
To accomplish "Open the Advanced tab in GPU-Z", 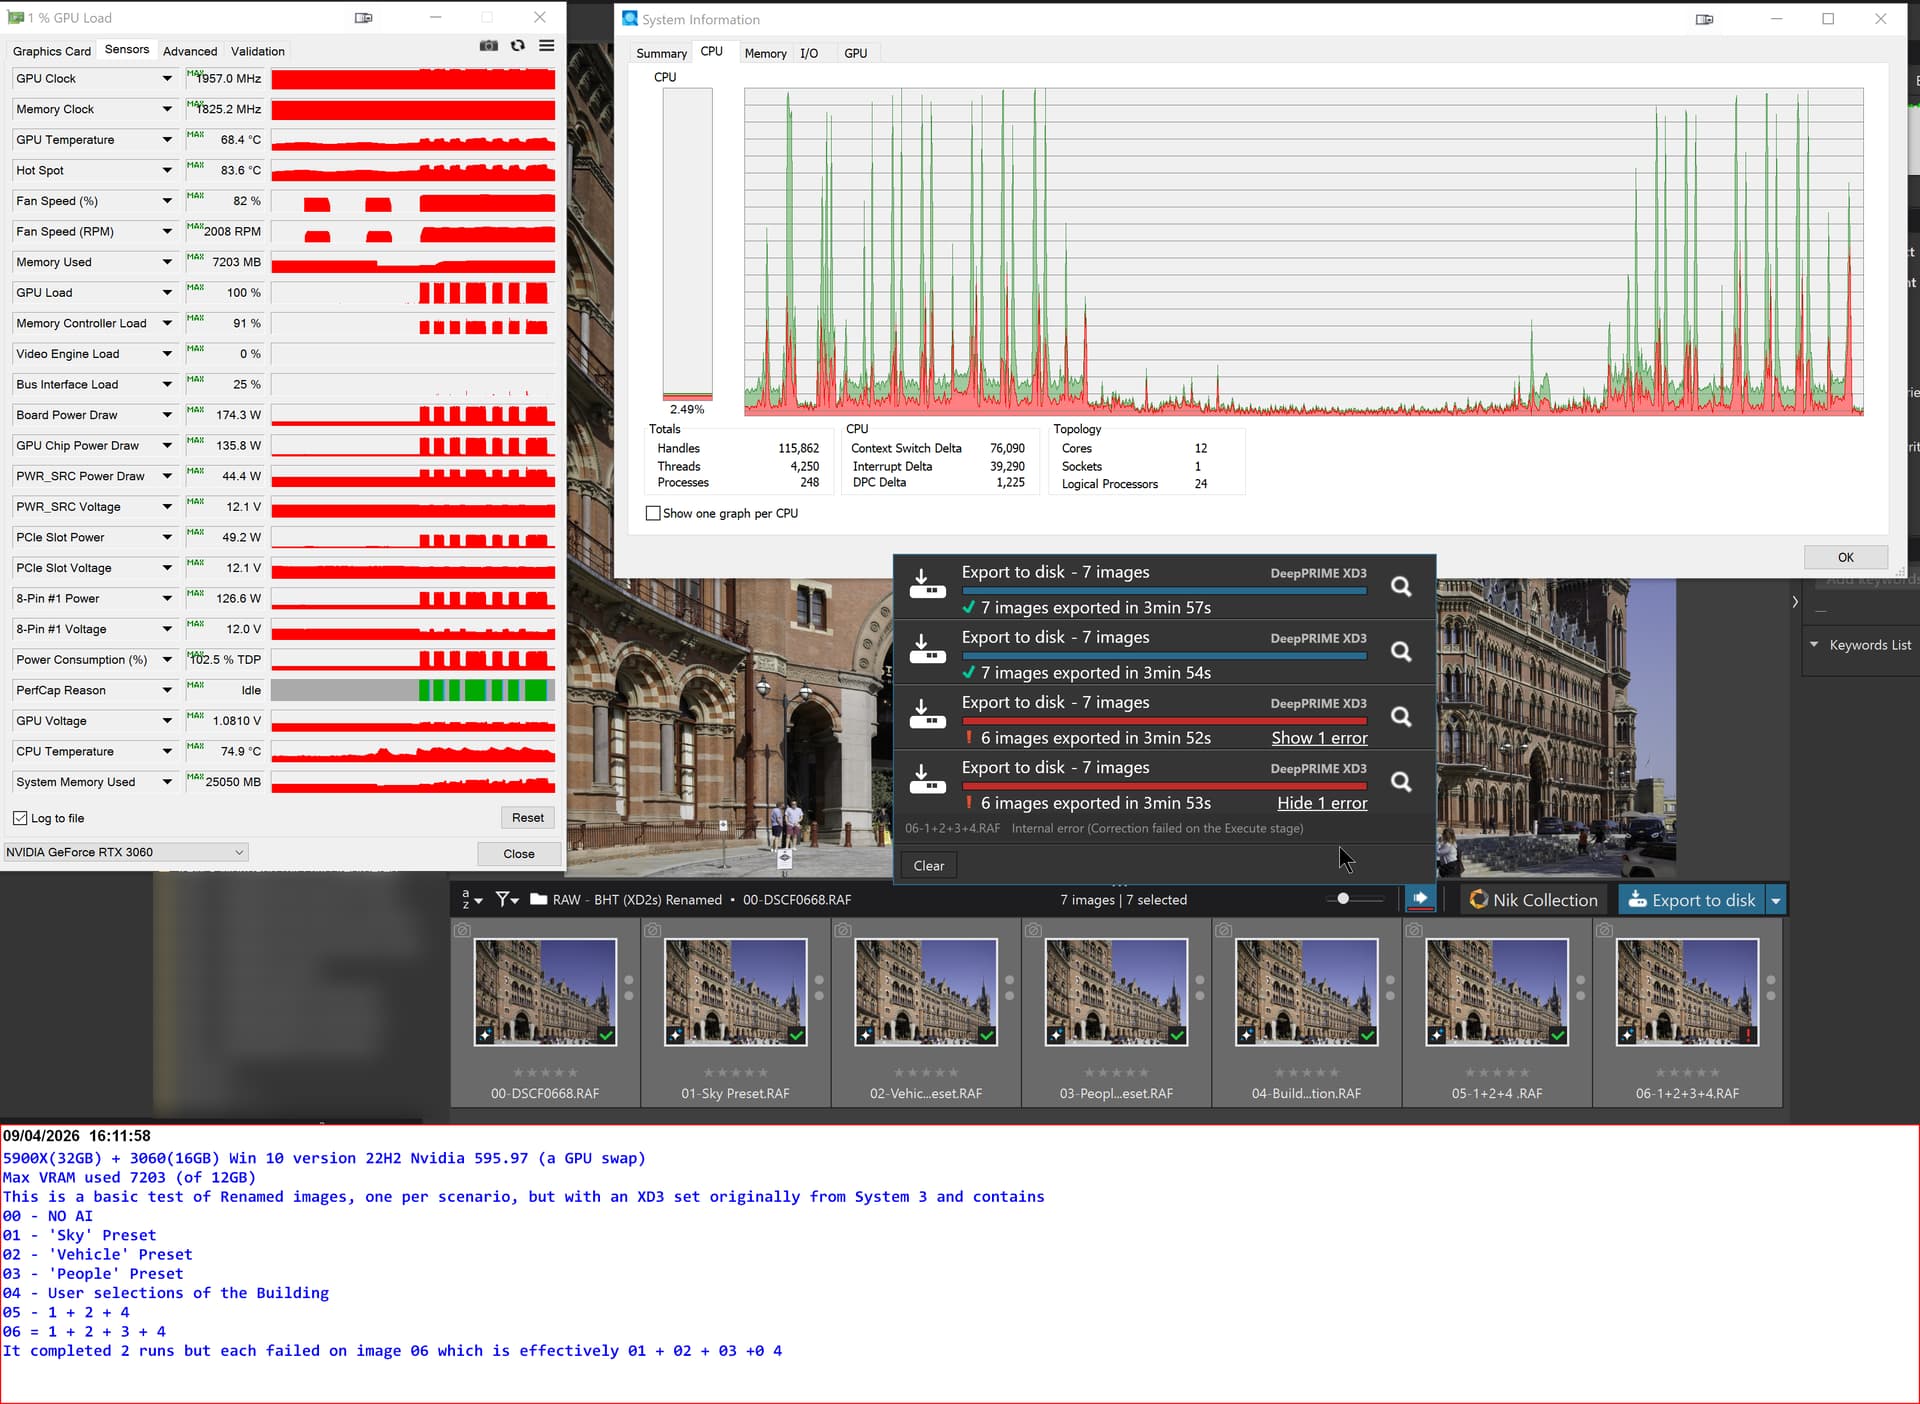I will tap(189, 51).
